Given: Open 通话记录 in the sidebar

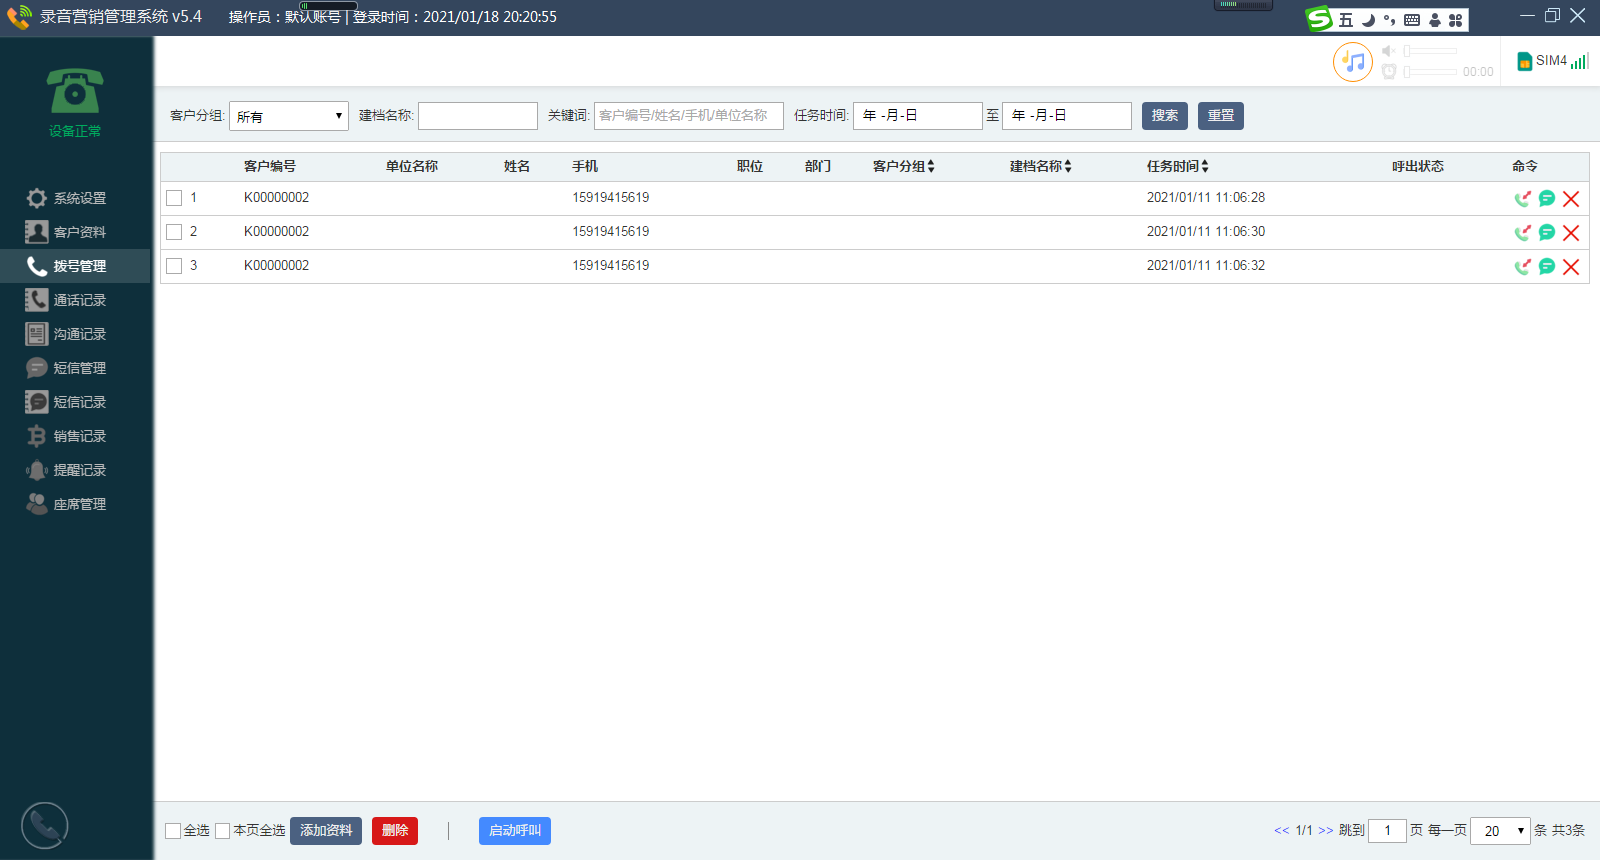Looking at the screenshot, I should [x=79, y=300].
